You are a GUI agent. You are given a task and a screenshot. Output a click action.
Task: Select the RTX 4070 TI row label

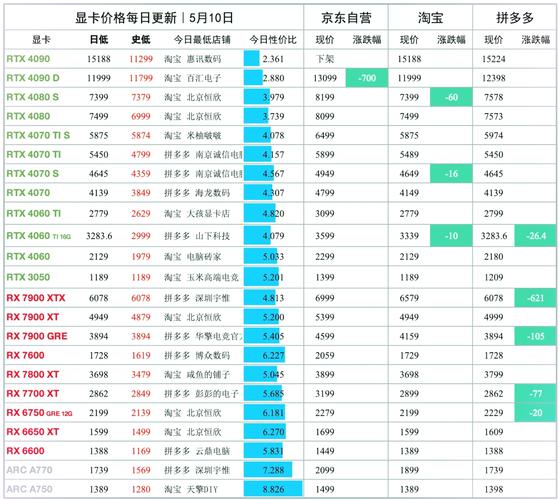[x=34, y=154]
